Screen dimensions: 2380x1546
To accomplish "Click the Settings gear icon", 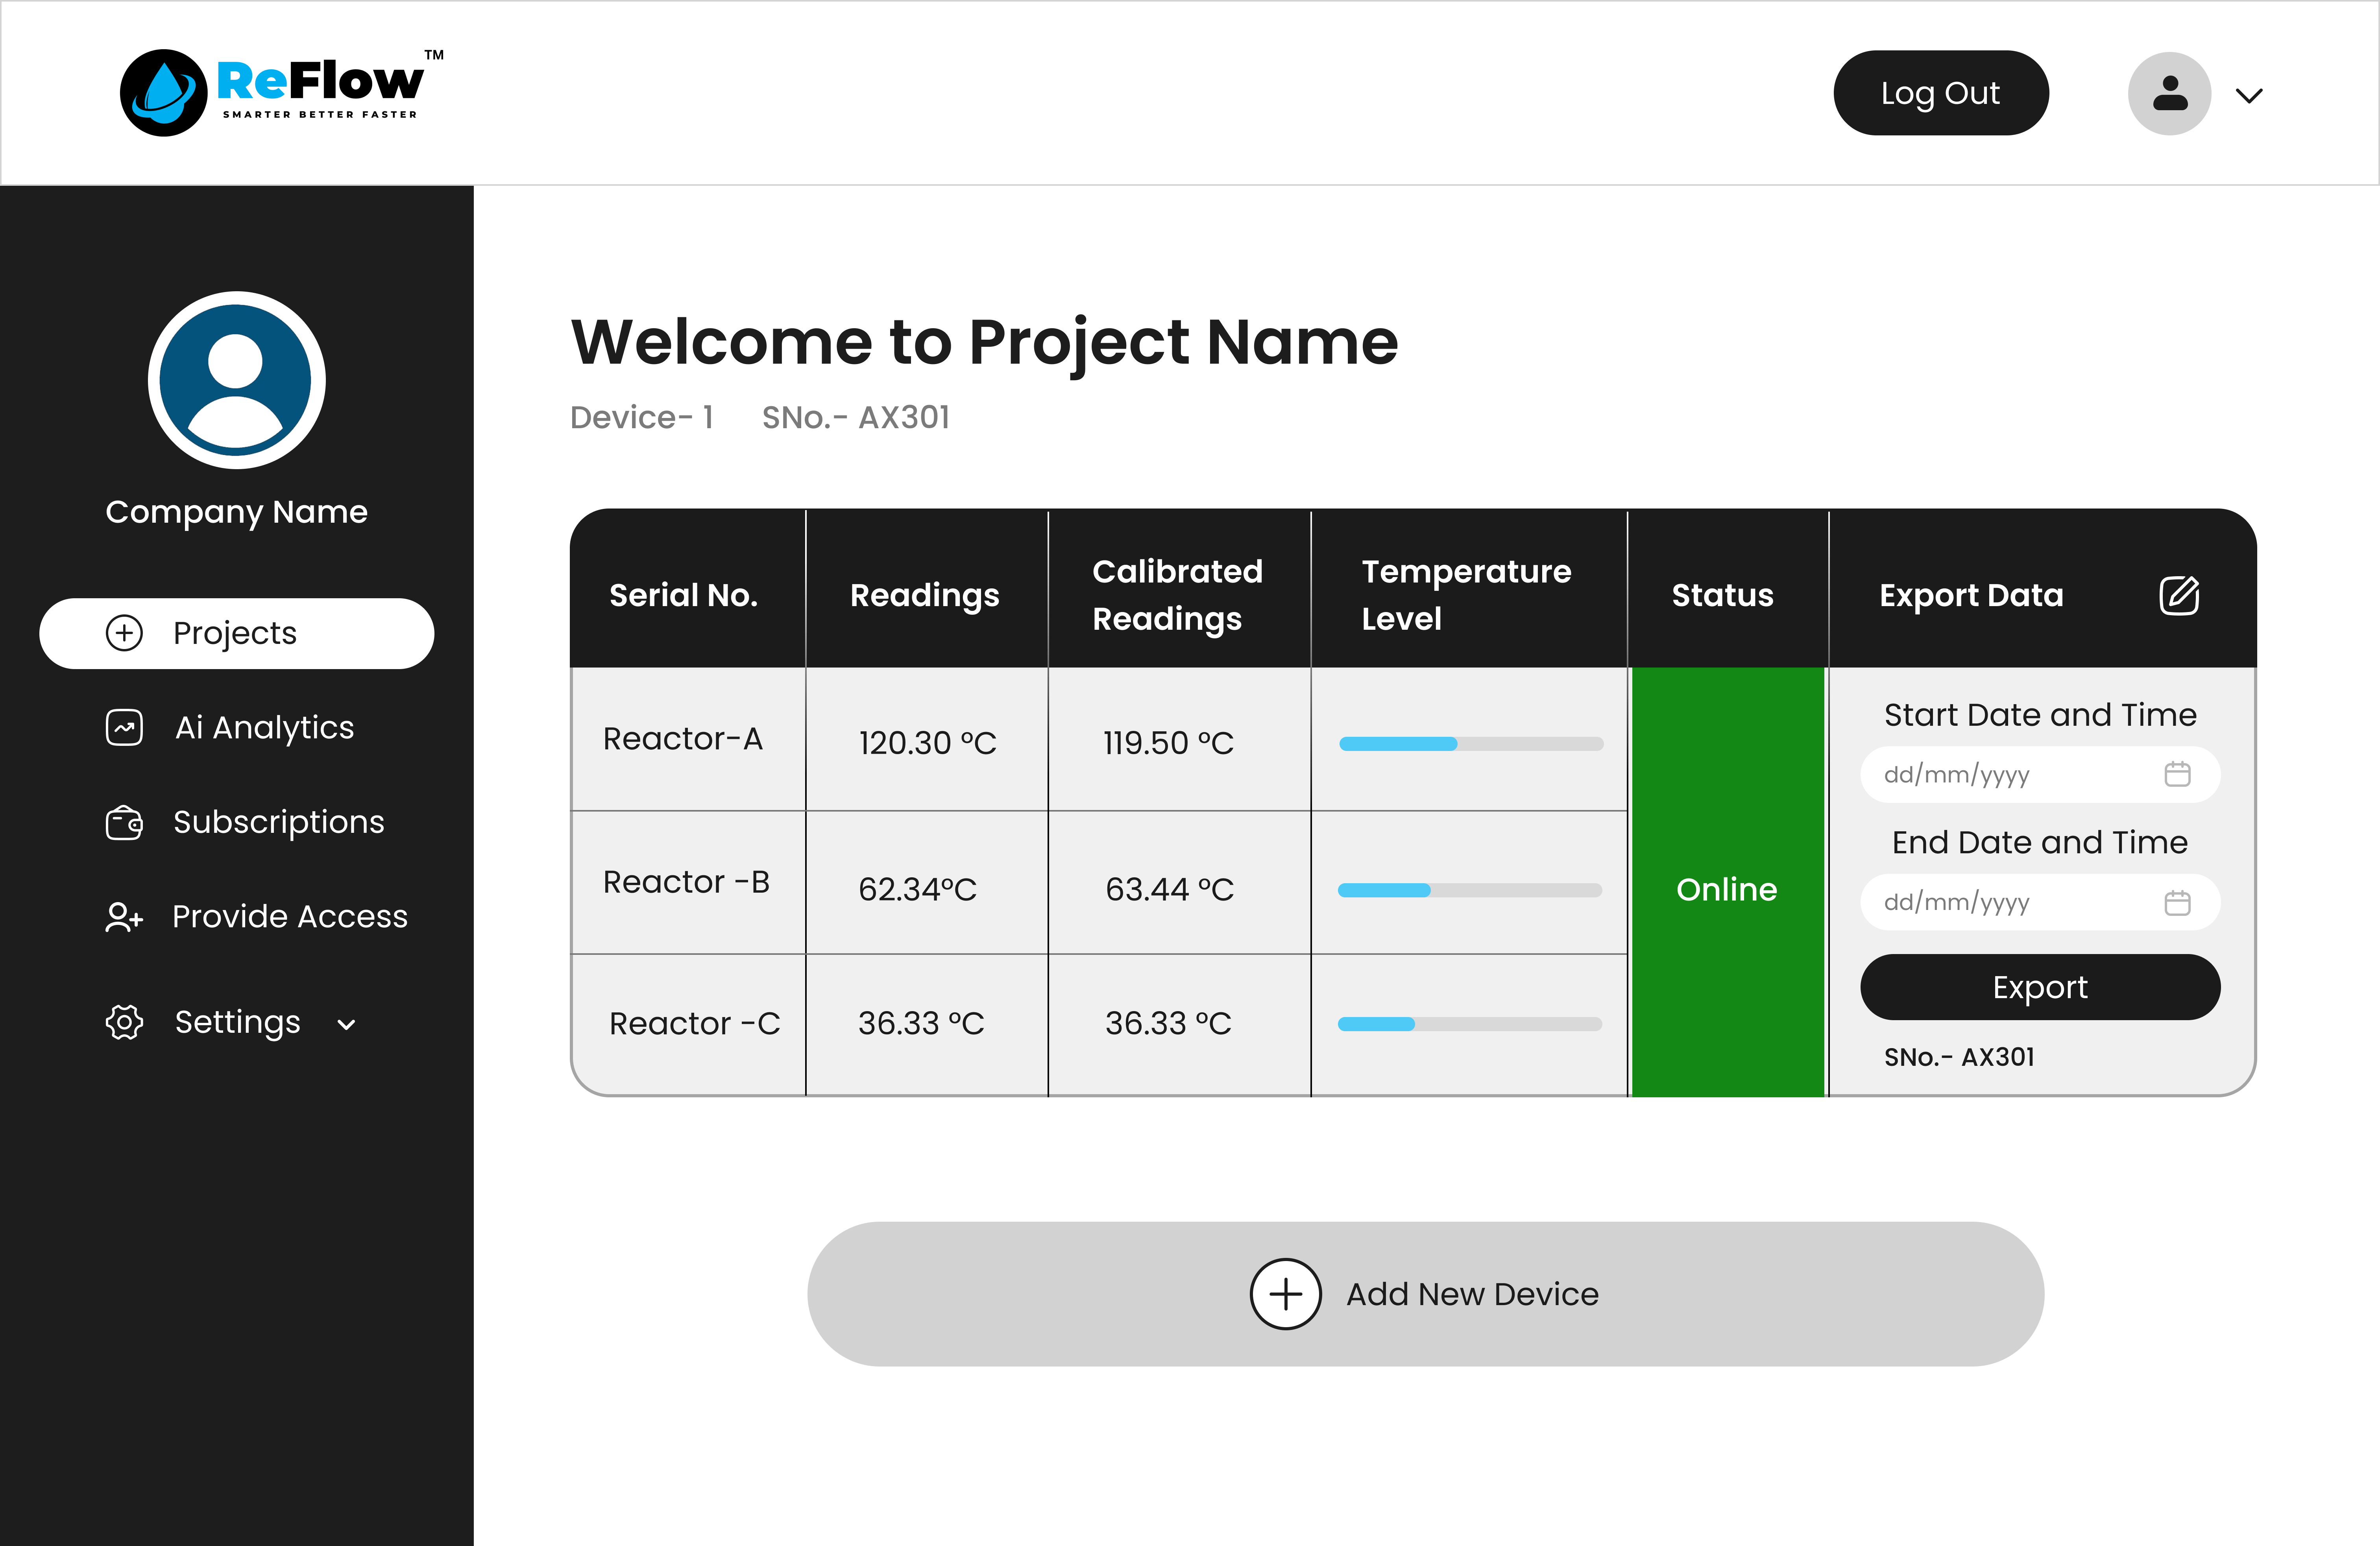I will tap(124, 1022).
